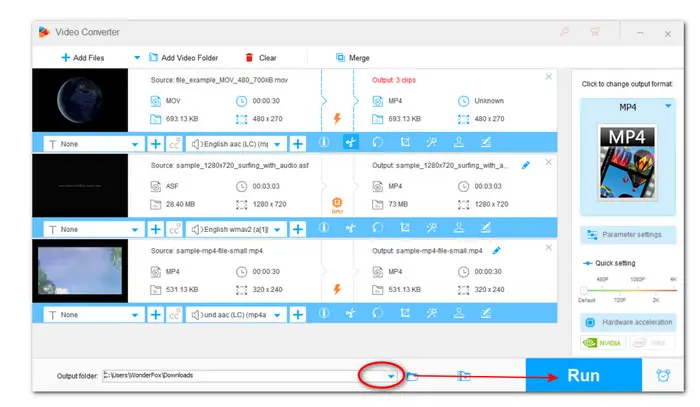
Task: Add subtitle to ASF surfing row
Action: (155, 229)
